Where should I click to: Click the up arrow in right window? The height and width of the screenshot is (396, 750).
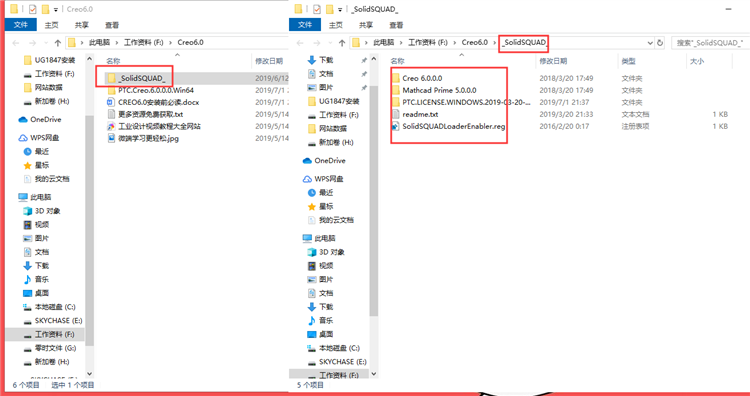[x=342, y=43]
